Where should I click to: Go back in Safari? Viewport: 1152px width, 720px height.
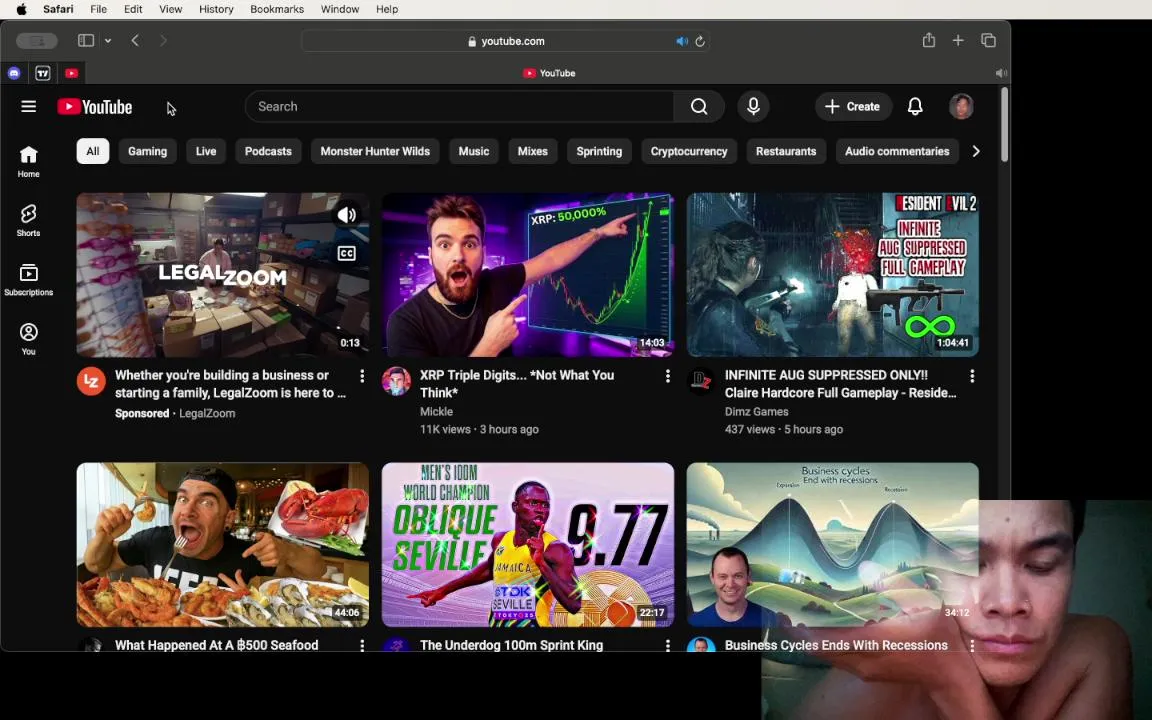point(135,40)
